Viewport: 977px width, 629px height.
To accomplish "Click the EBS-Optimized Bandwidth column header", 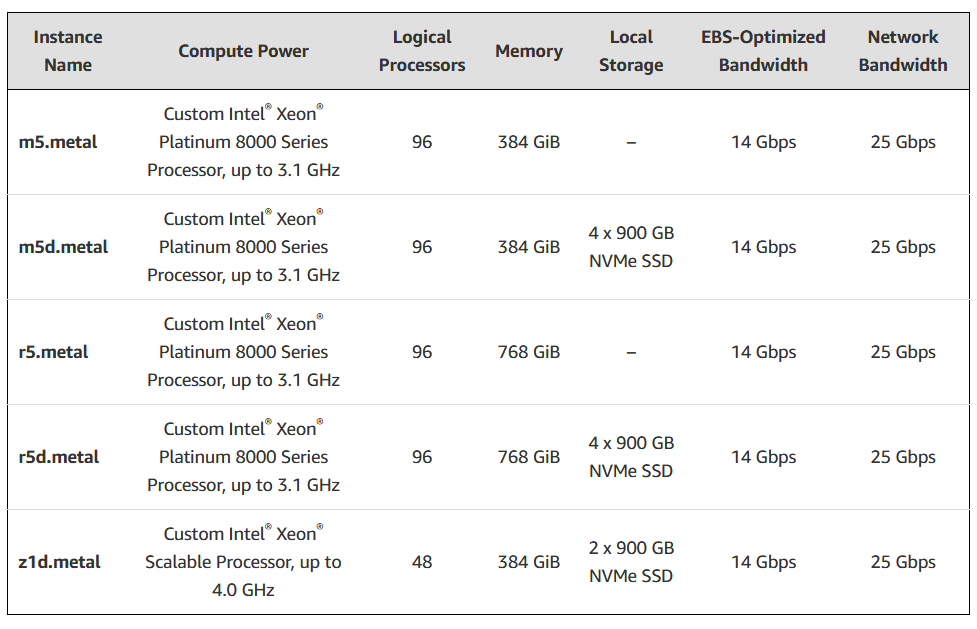I will (763, 51).
